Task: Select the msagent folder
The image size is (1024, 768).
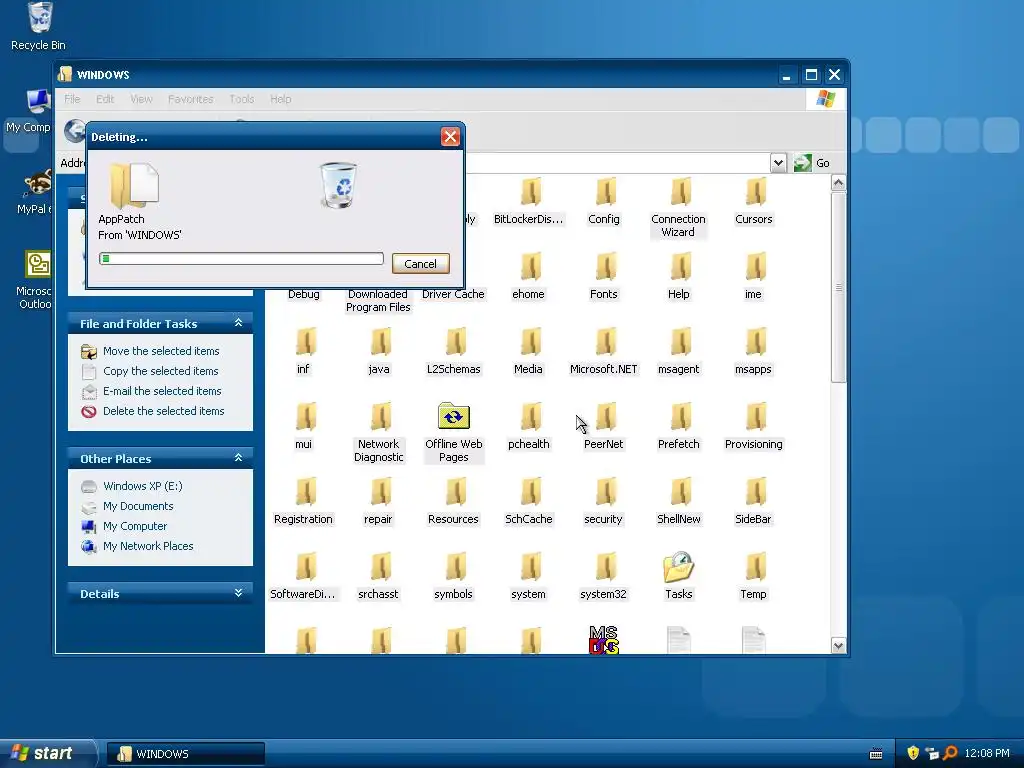Action: pos(679,351)
